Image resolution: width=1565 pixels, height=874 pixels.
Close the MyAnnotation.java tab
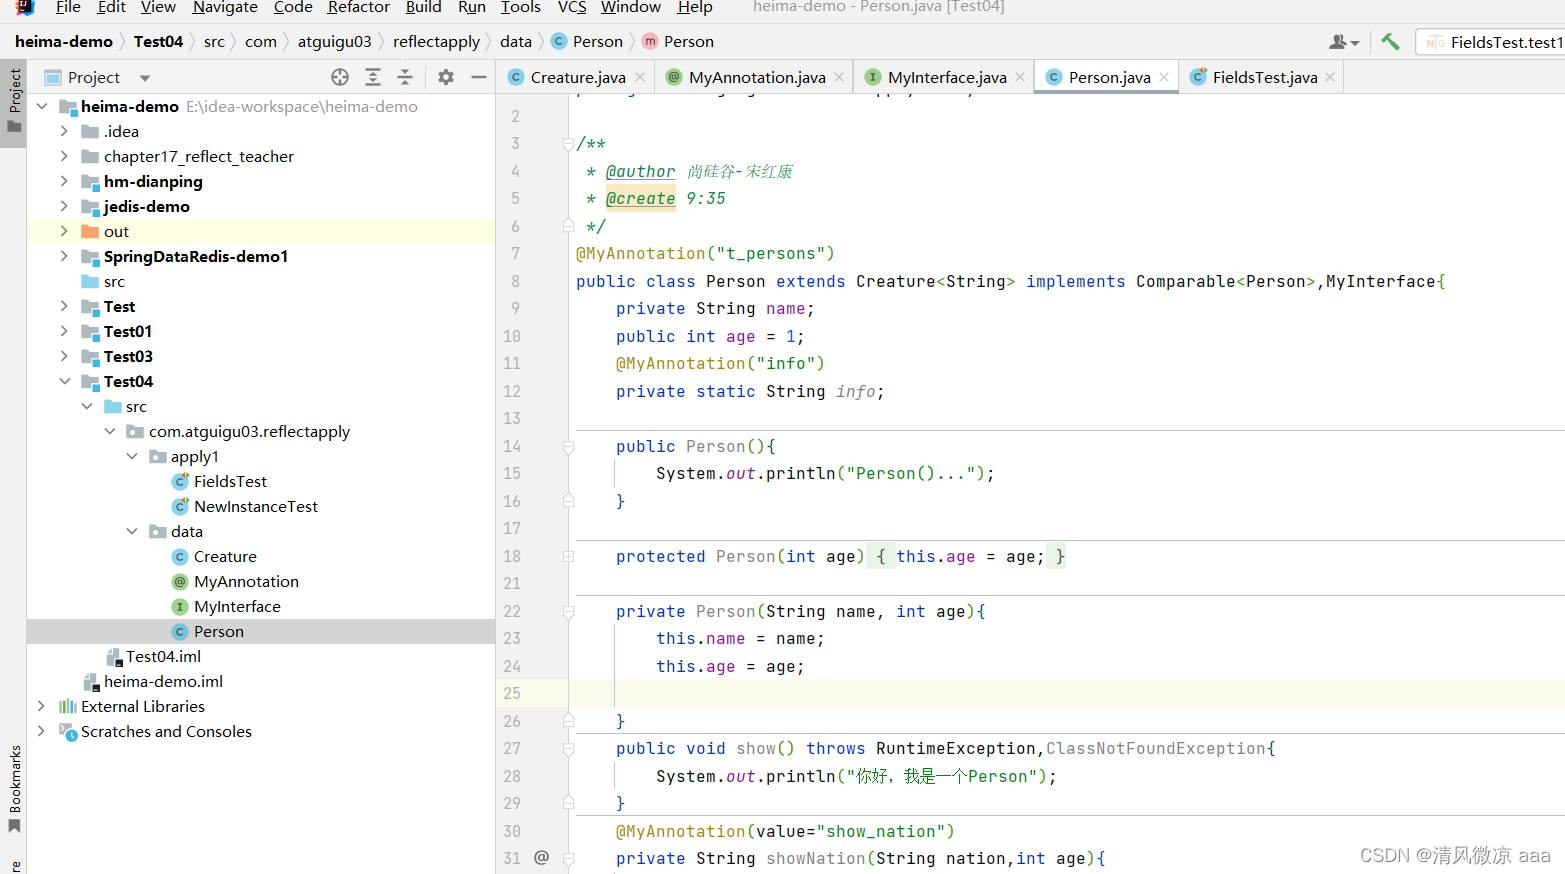click(839, 77)
